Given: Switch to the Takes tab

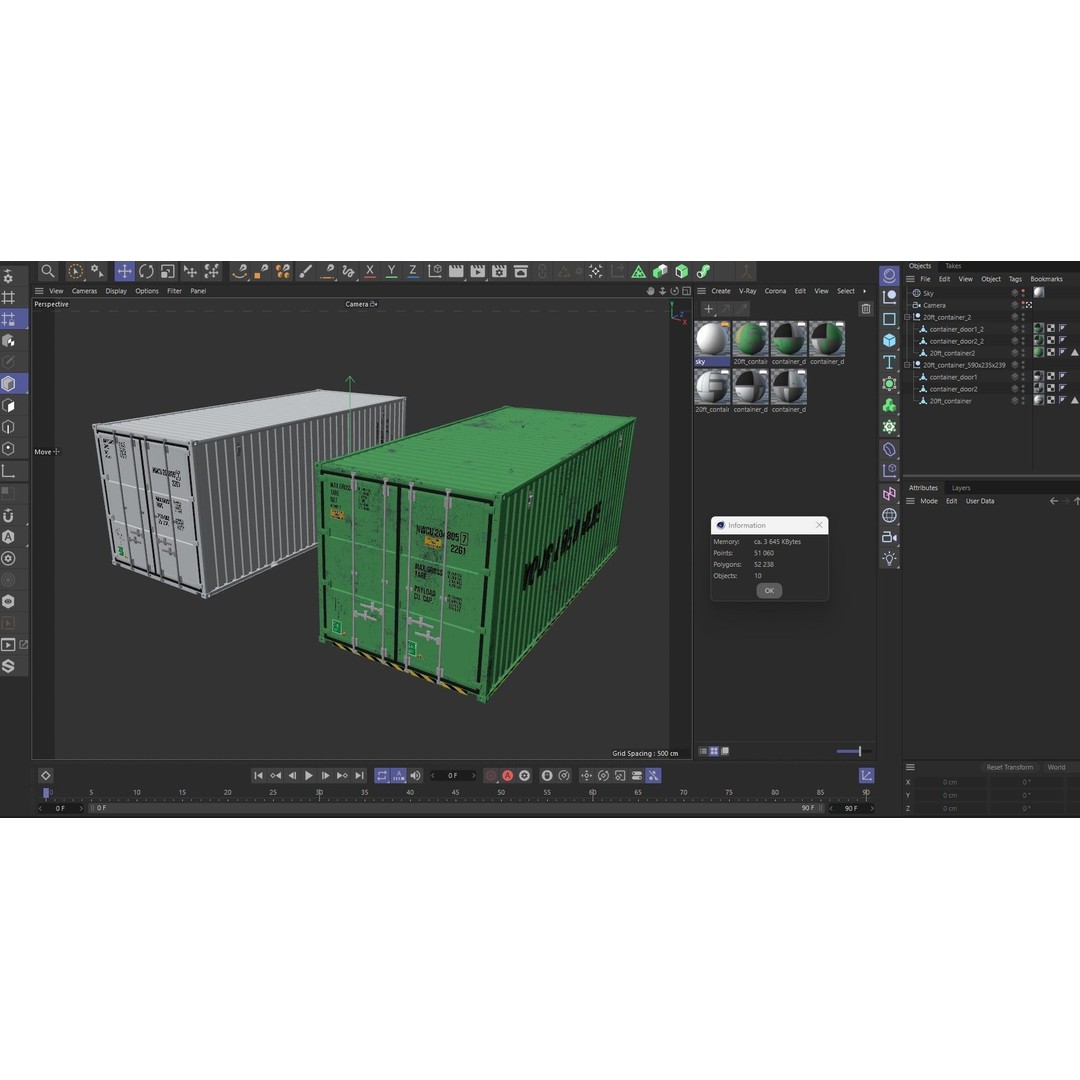Looking at the screenshot, I should click(953, 266).
